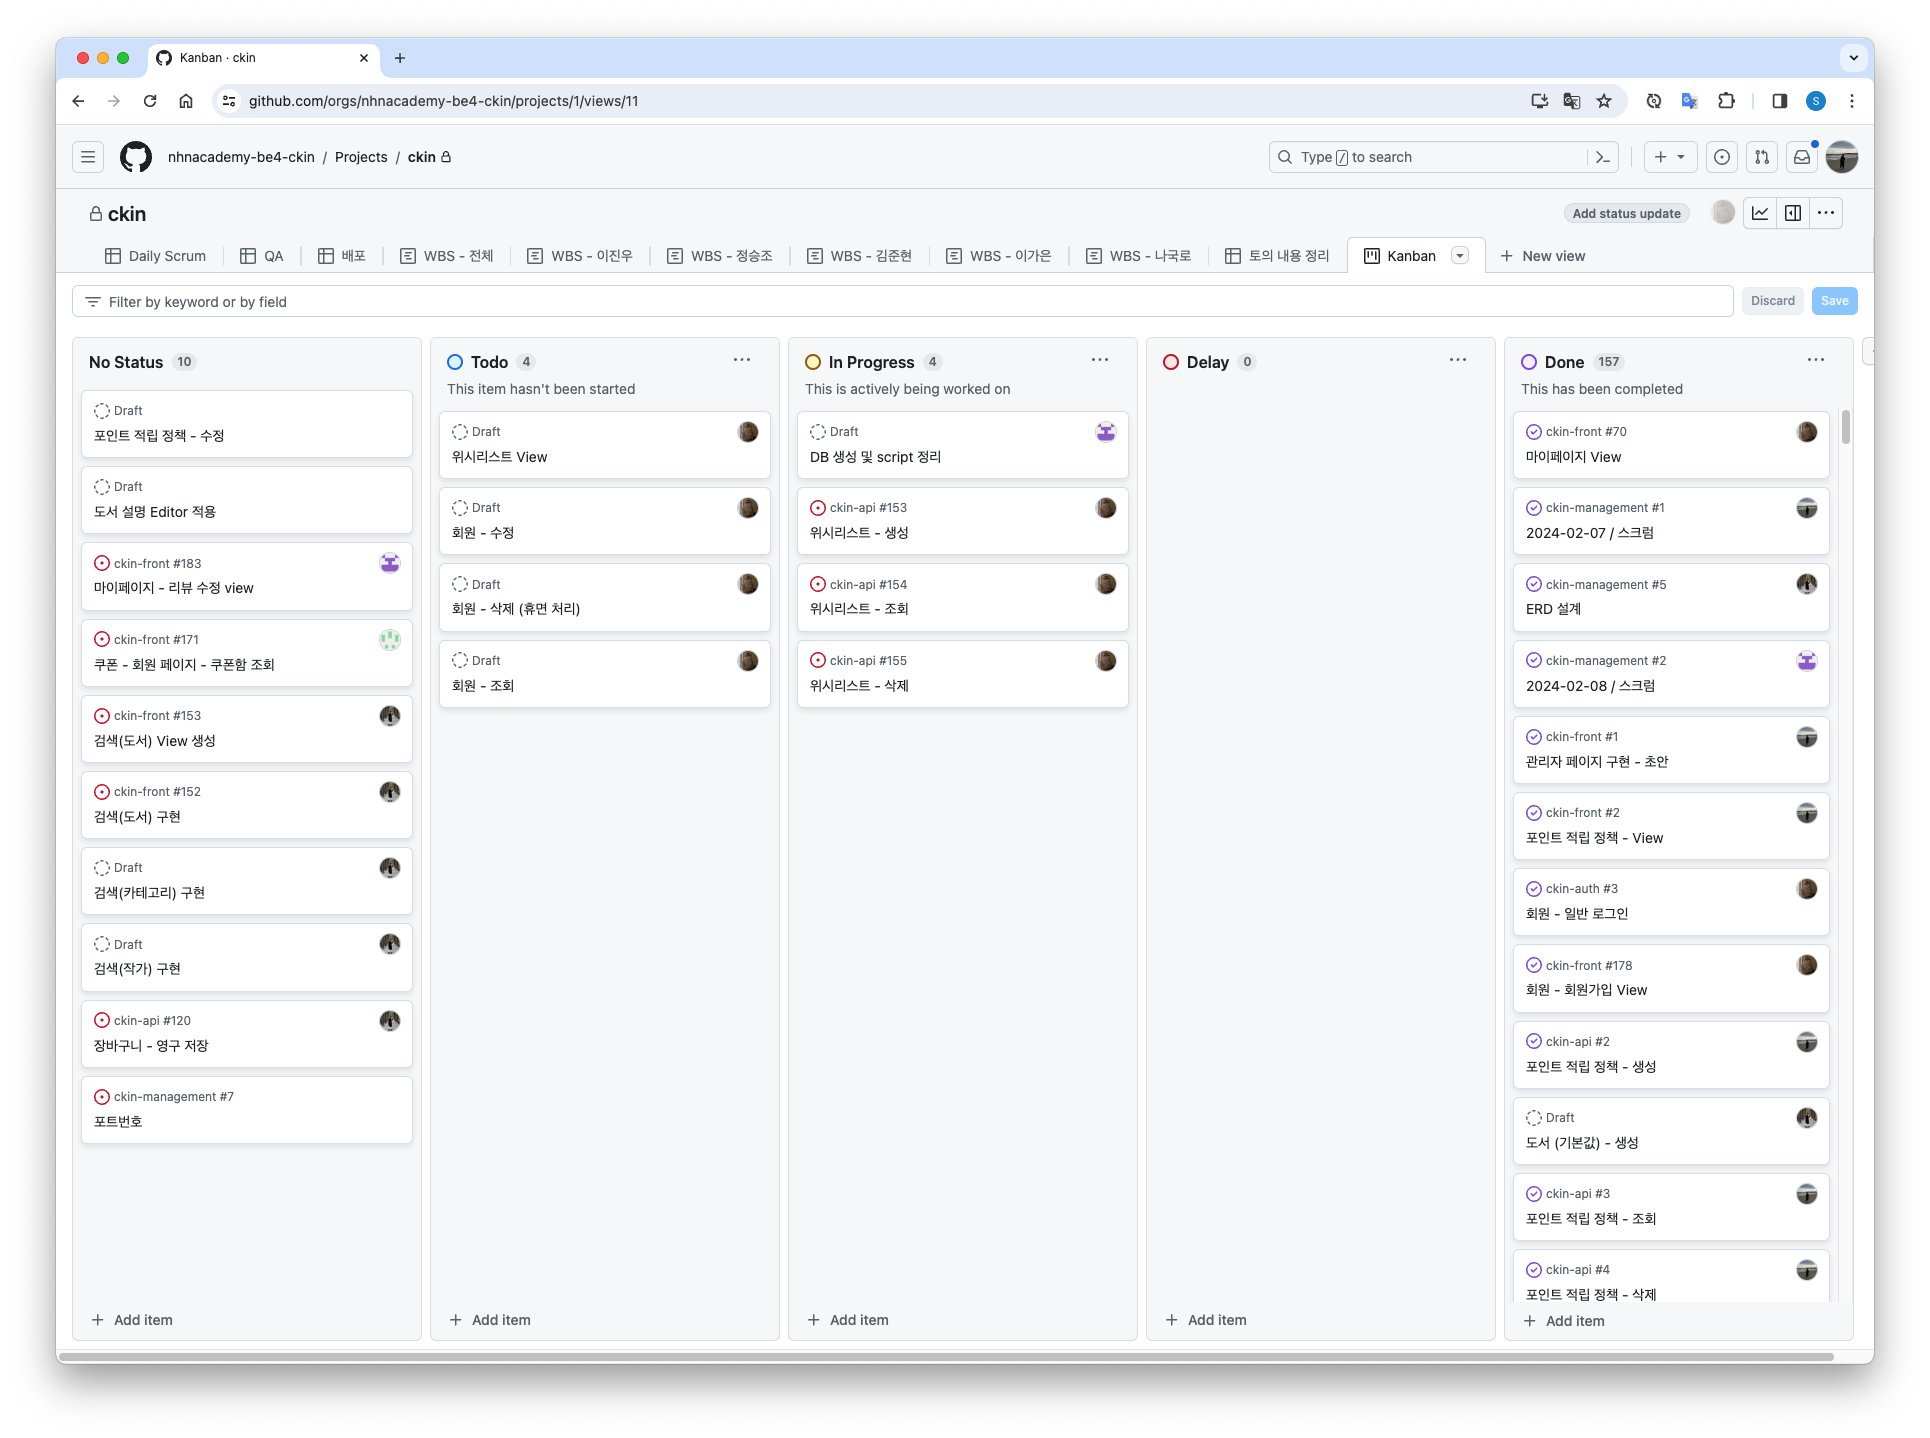Open the project details side panel icon
Image resolution: width=1930 pixels, height=1438 pixels.
[x=1793, y=213]
